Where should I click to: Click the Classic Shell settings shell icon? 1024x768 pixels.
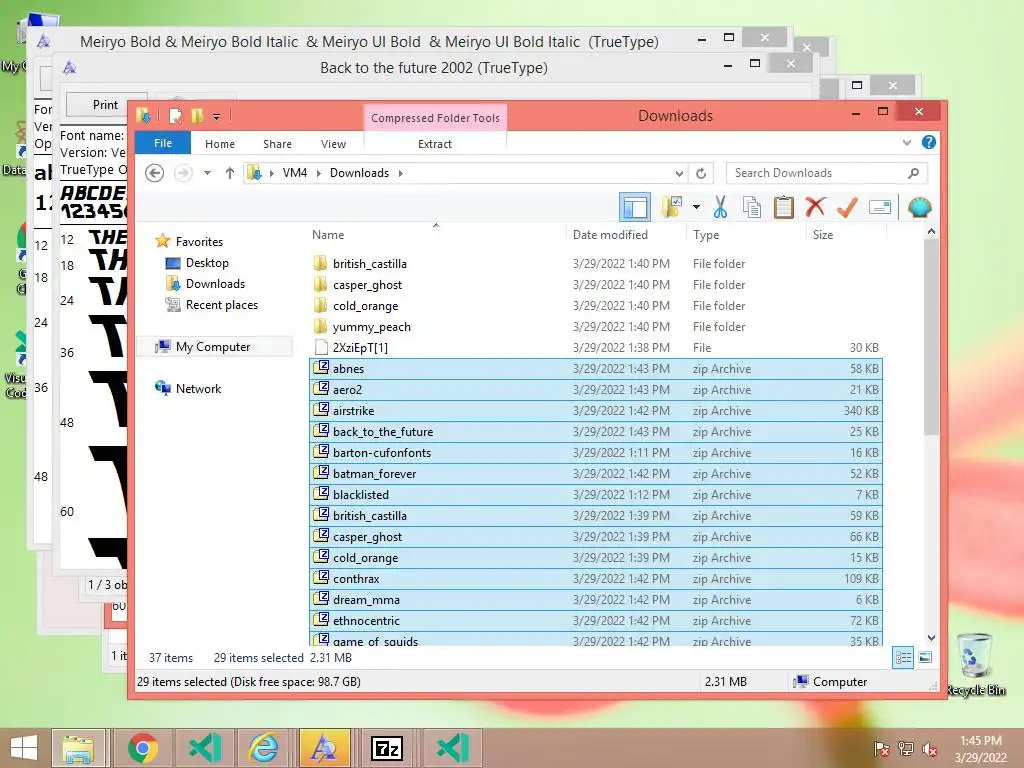point(920,207)
